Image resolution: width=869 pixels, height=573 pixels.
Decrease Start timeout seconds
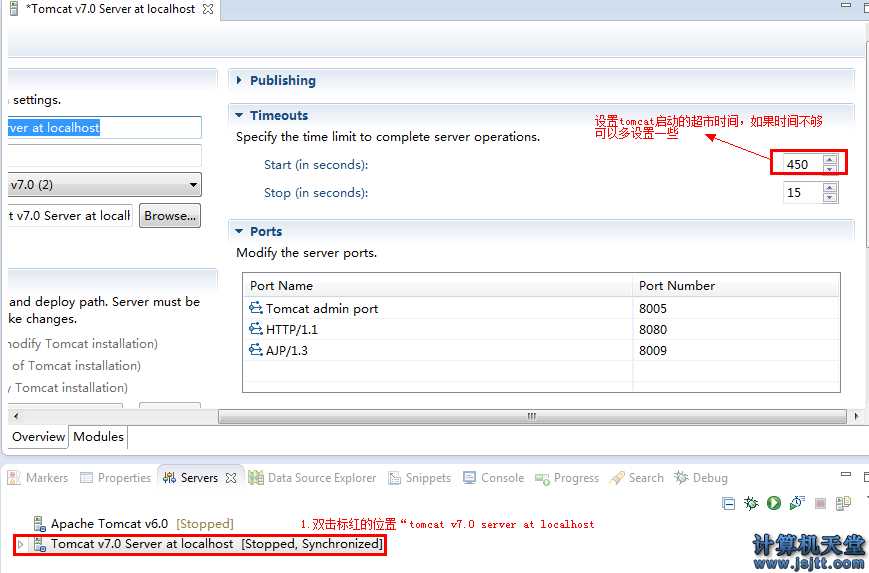point(830,168)
